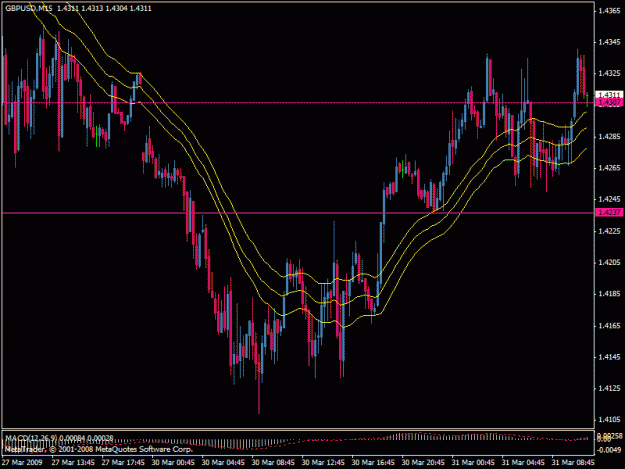The width and height of the screenshot is (625, 469).
Task: Click the 1.4325 price scale value
Action: [609, 73]
